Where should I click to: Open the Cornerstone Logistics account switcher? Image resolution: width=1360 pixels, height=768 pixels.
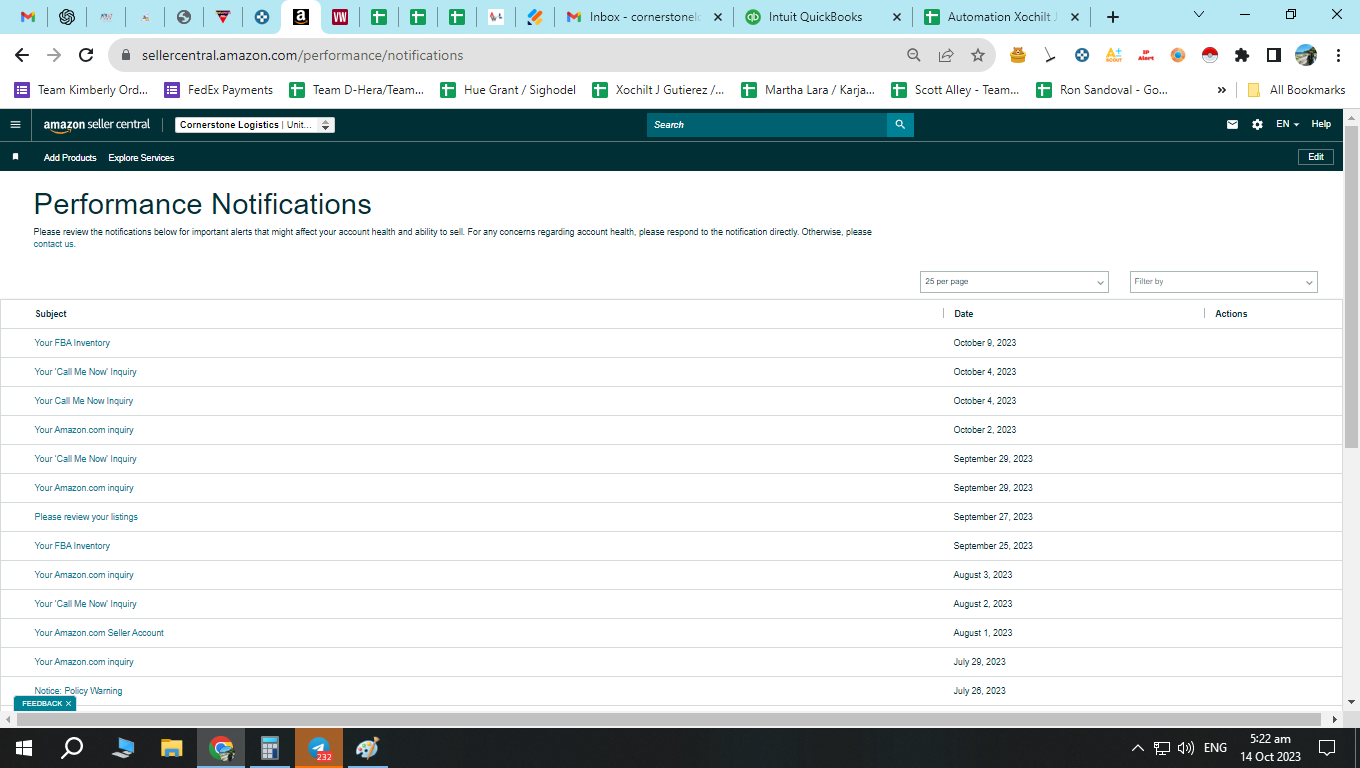click(x=255, y=125)
